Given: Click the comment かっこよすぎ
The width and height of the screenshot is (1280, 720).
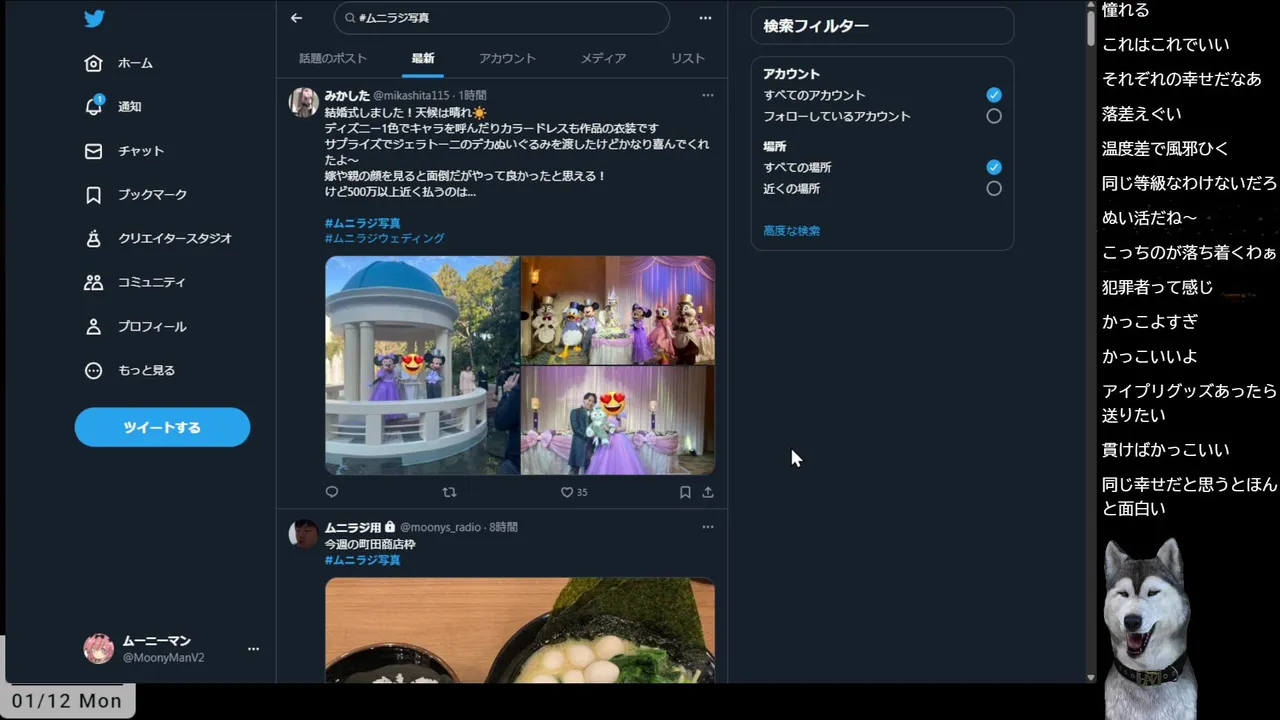Looking at the screenshot, I should click(1150, 322).
